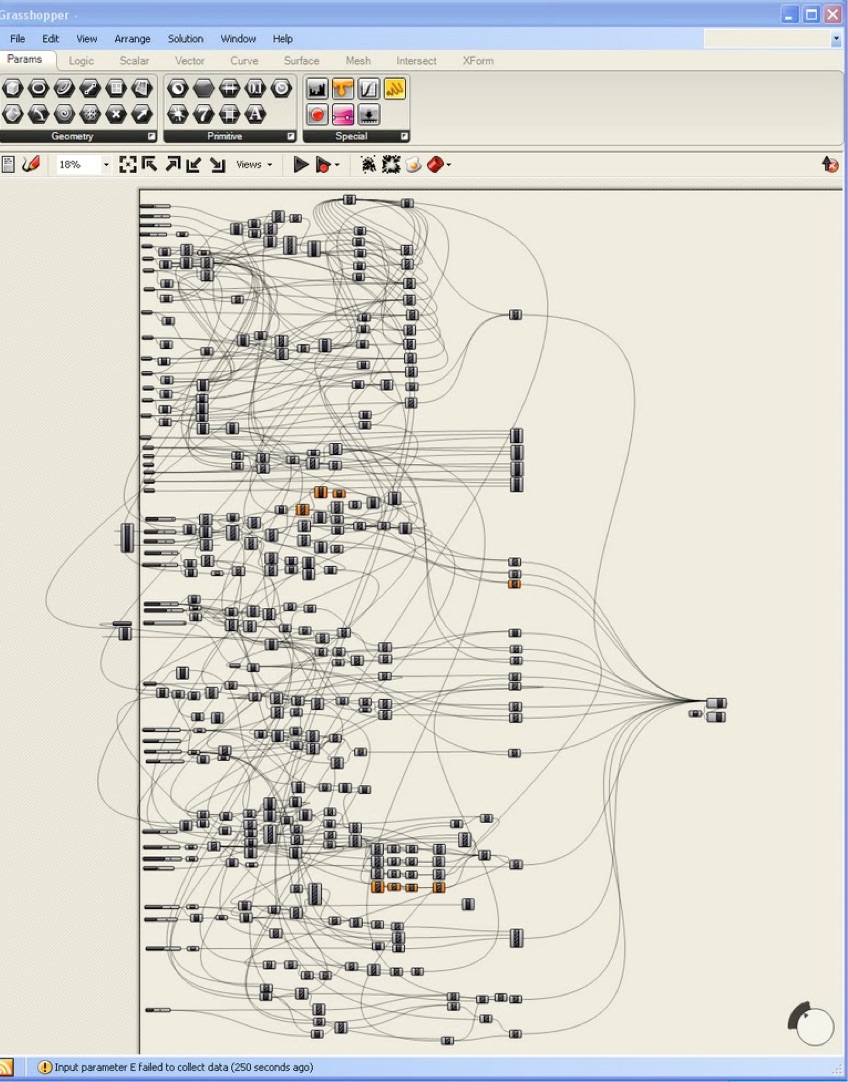Switch to the Curve tab

pos(244,61)
